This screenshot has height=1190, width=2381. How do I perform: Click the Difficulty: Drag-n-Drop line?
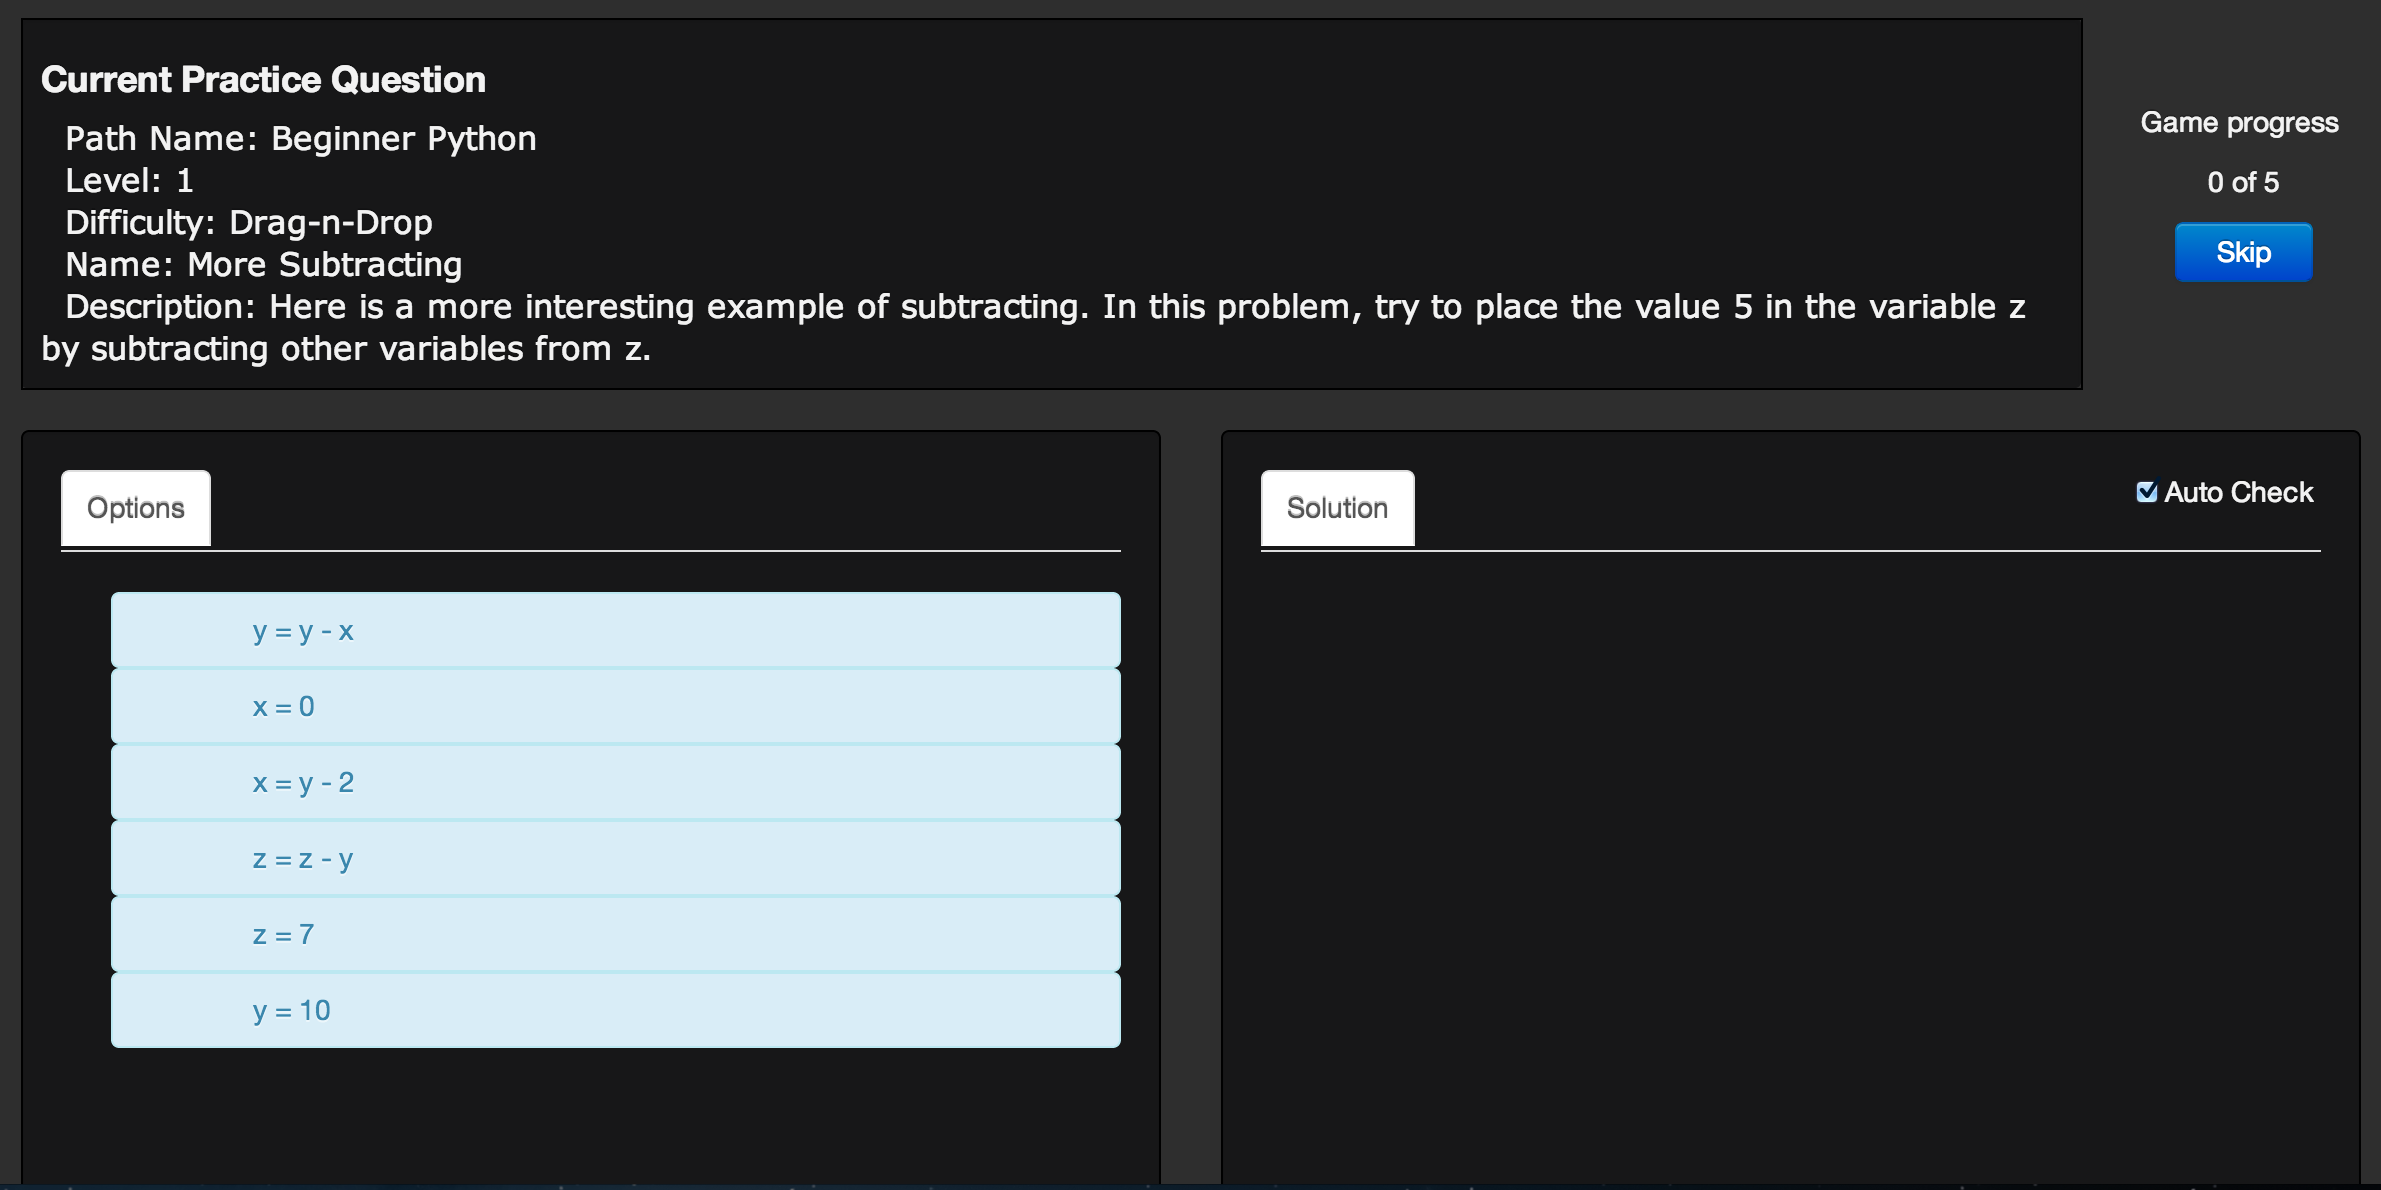coord(248,222)
